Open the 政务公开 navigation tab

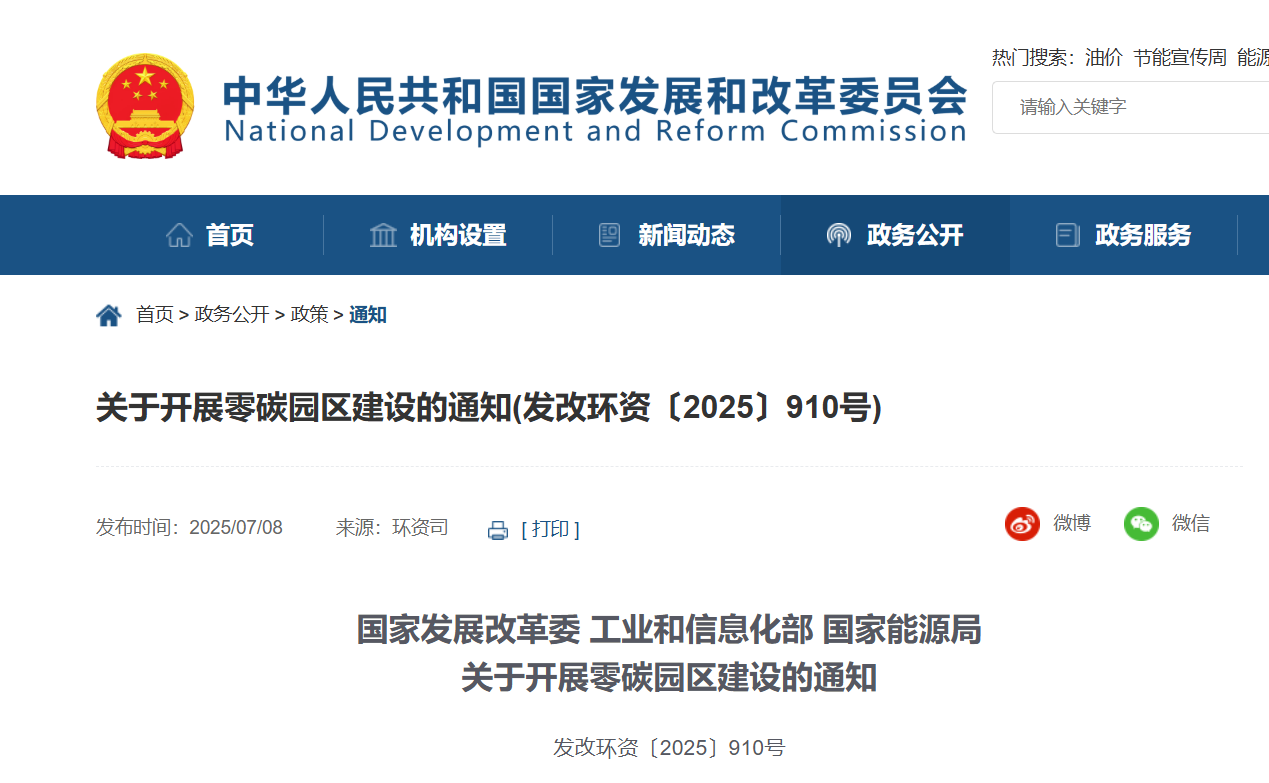pos(895,235)
